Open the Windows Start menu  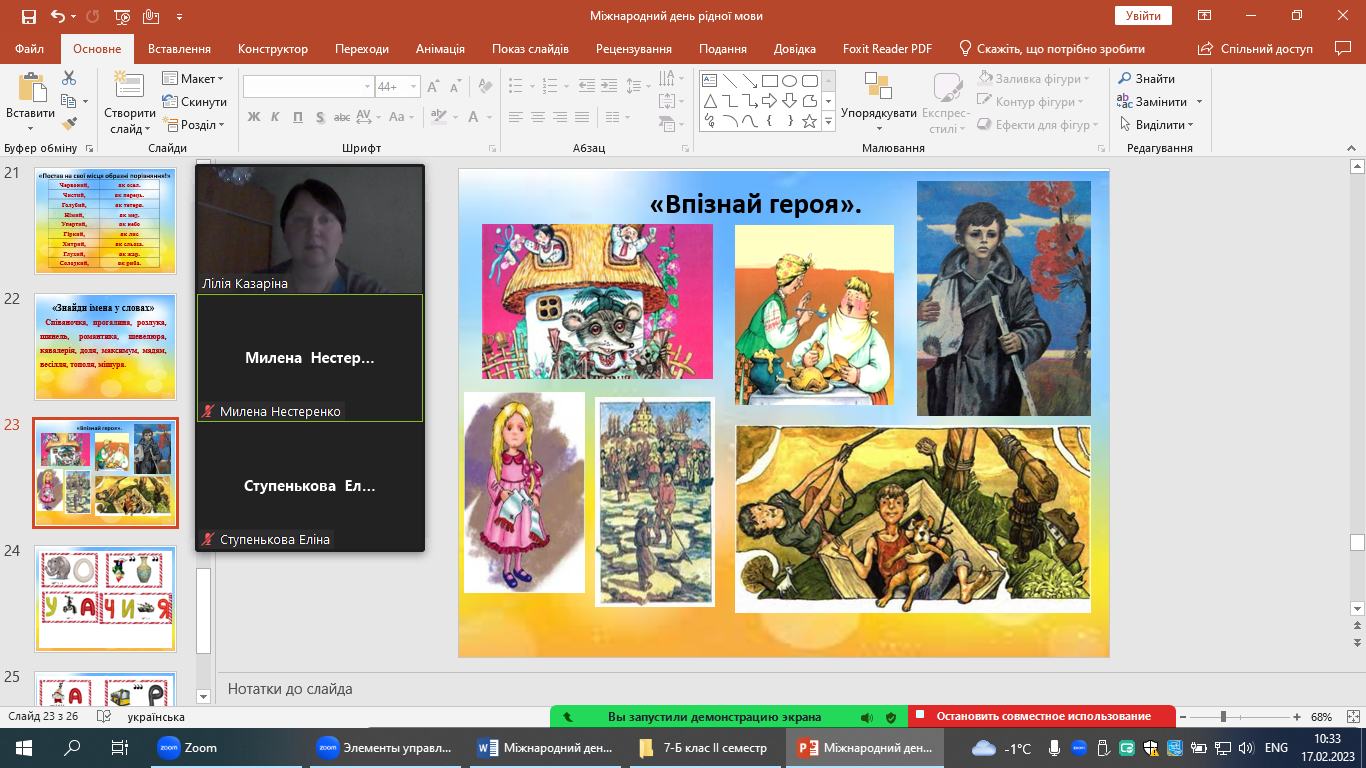[x=24, y=748]
